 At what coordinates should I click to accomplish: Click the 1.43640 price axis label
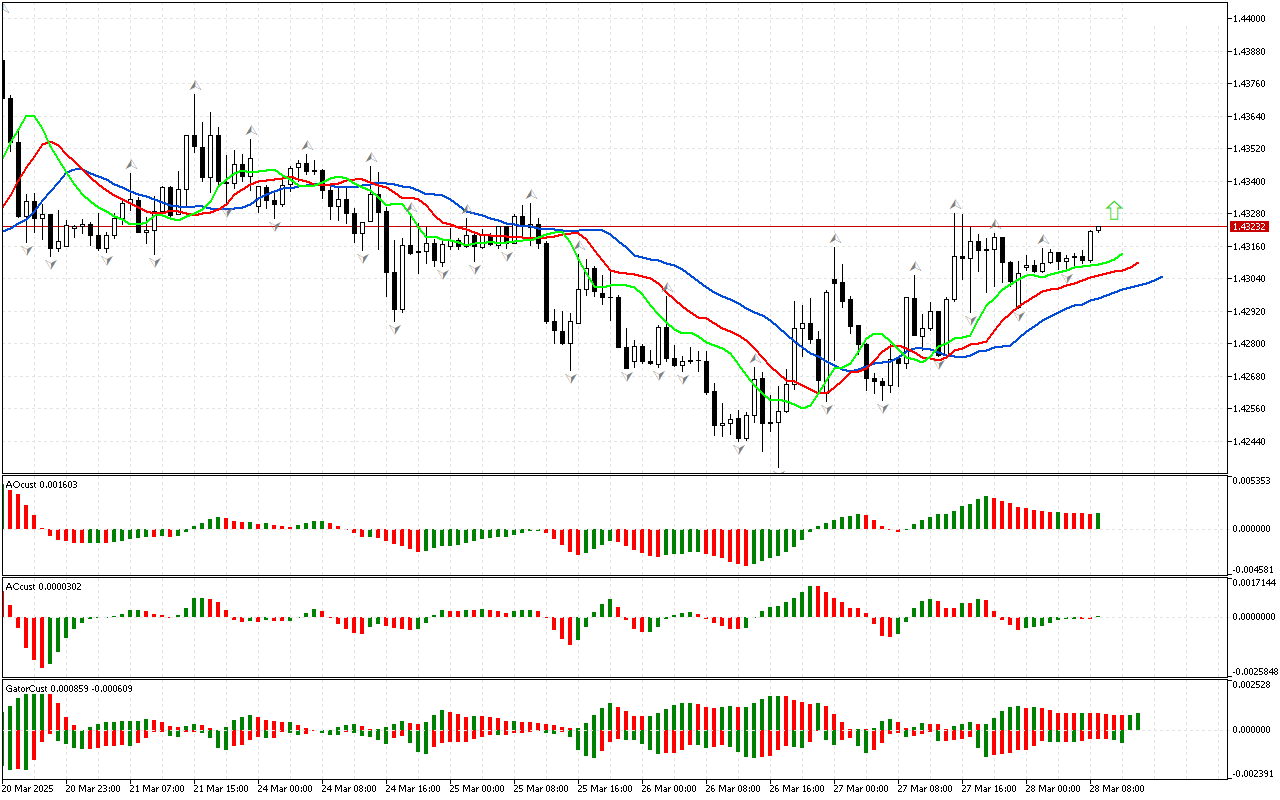1250,117
